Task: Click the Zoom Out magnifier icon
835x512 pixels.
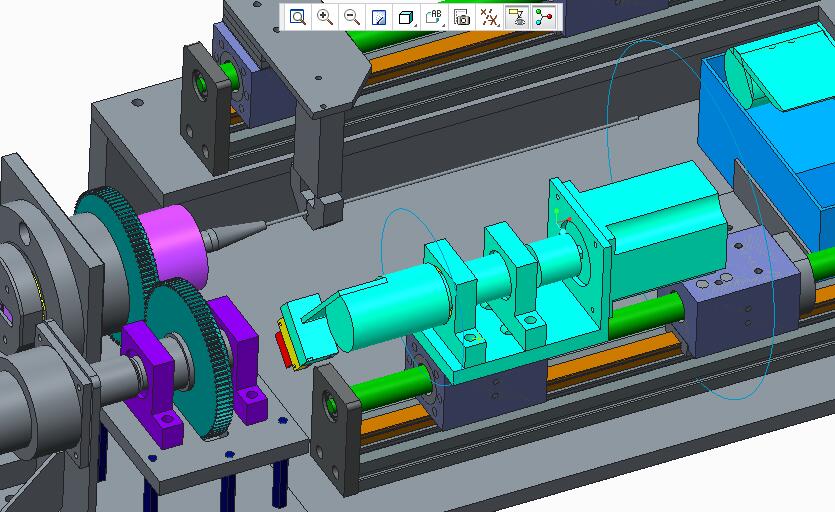Action: coord(352,17)
